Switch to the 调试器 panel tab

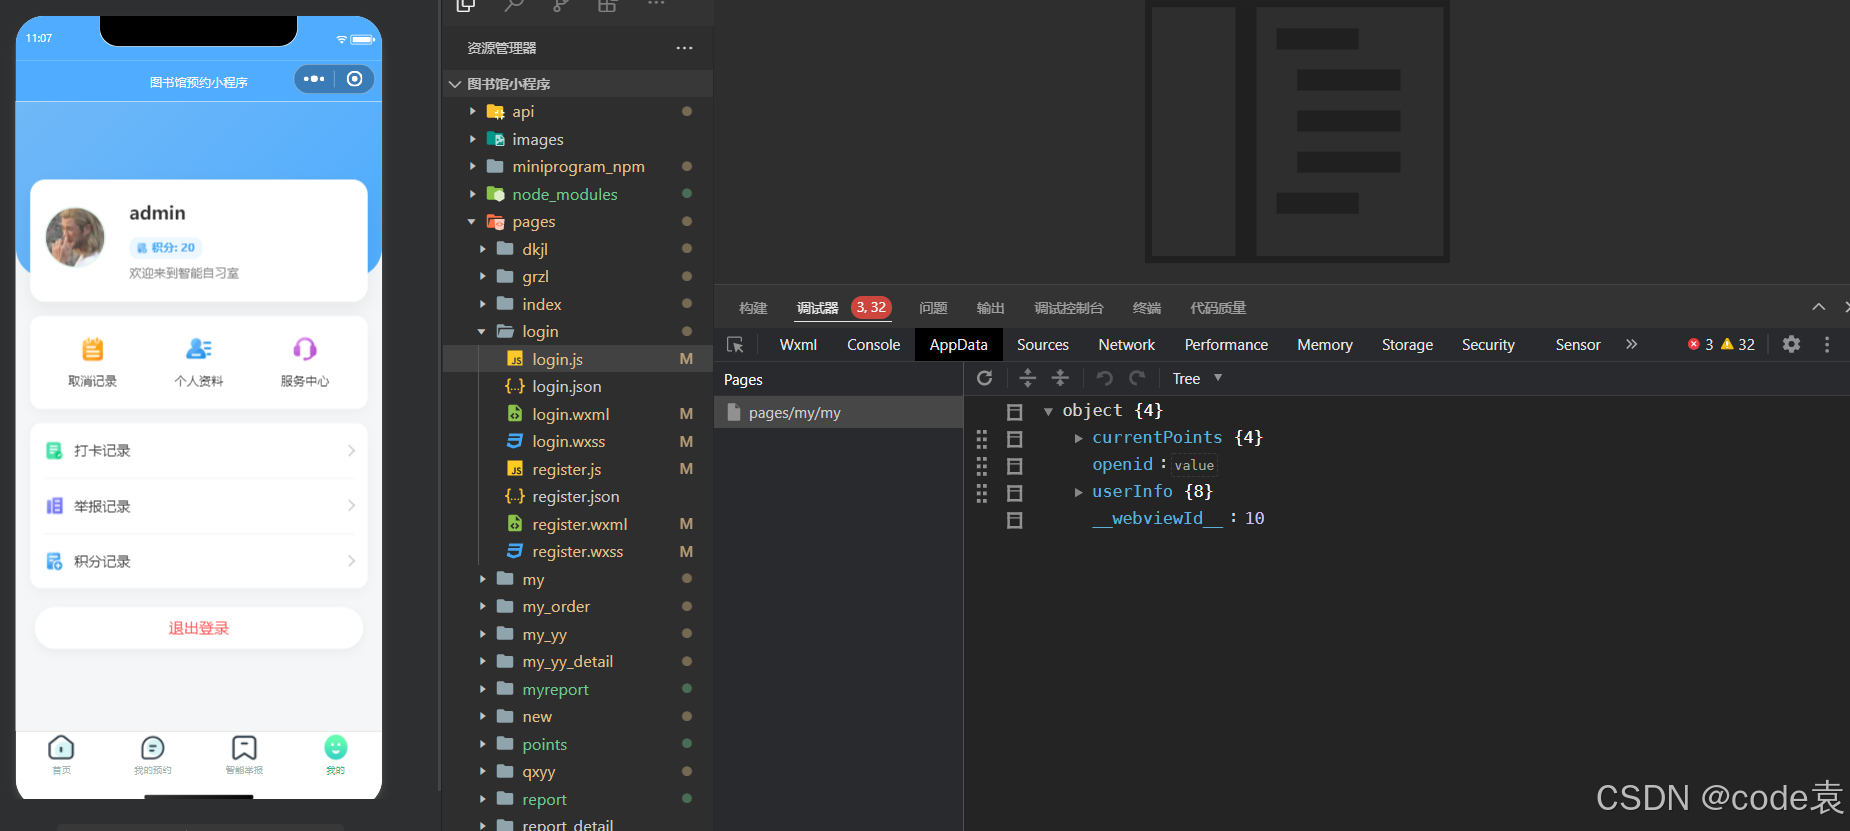tap(817, 308)
